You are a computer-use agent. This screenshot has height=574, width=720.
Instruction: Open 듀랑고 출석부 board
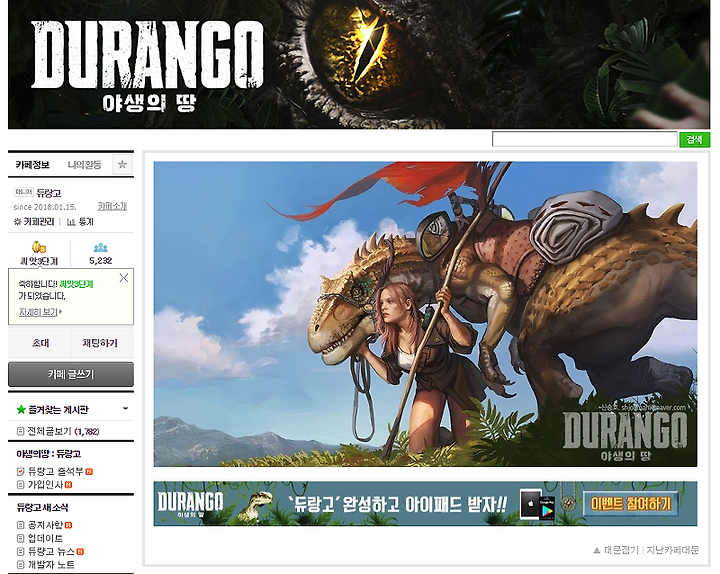(x=55, y=471)
